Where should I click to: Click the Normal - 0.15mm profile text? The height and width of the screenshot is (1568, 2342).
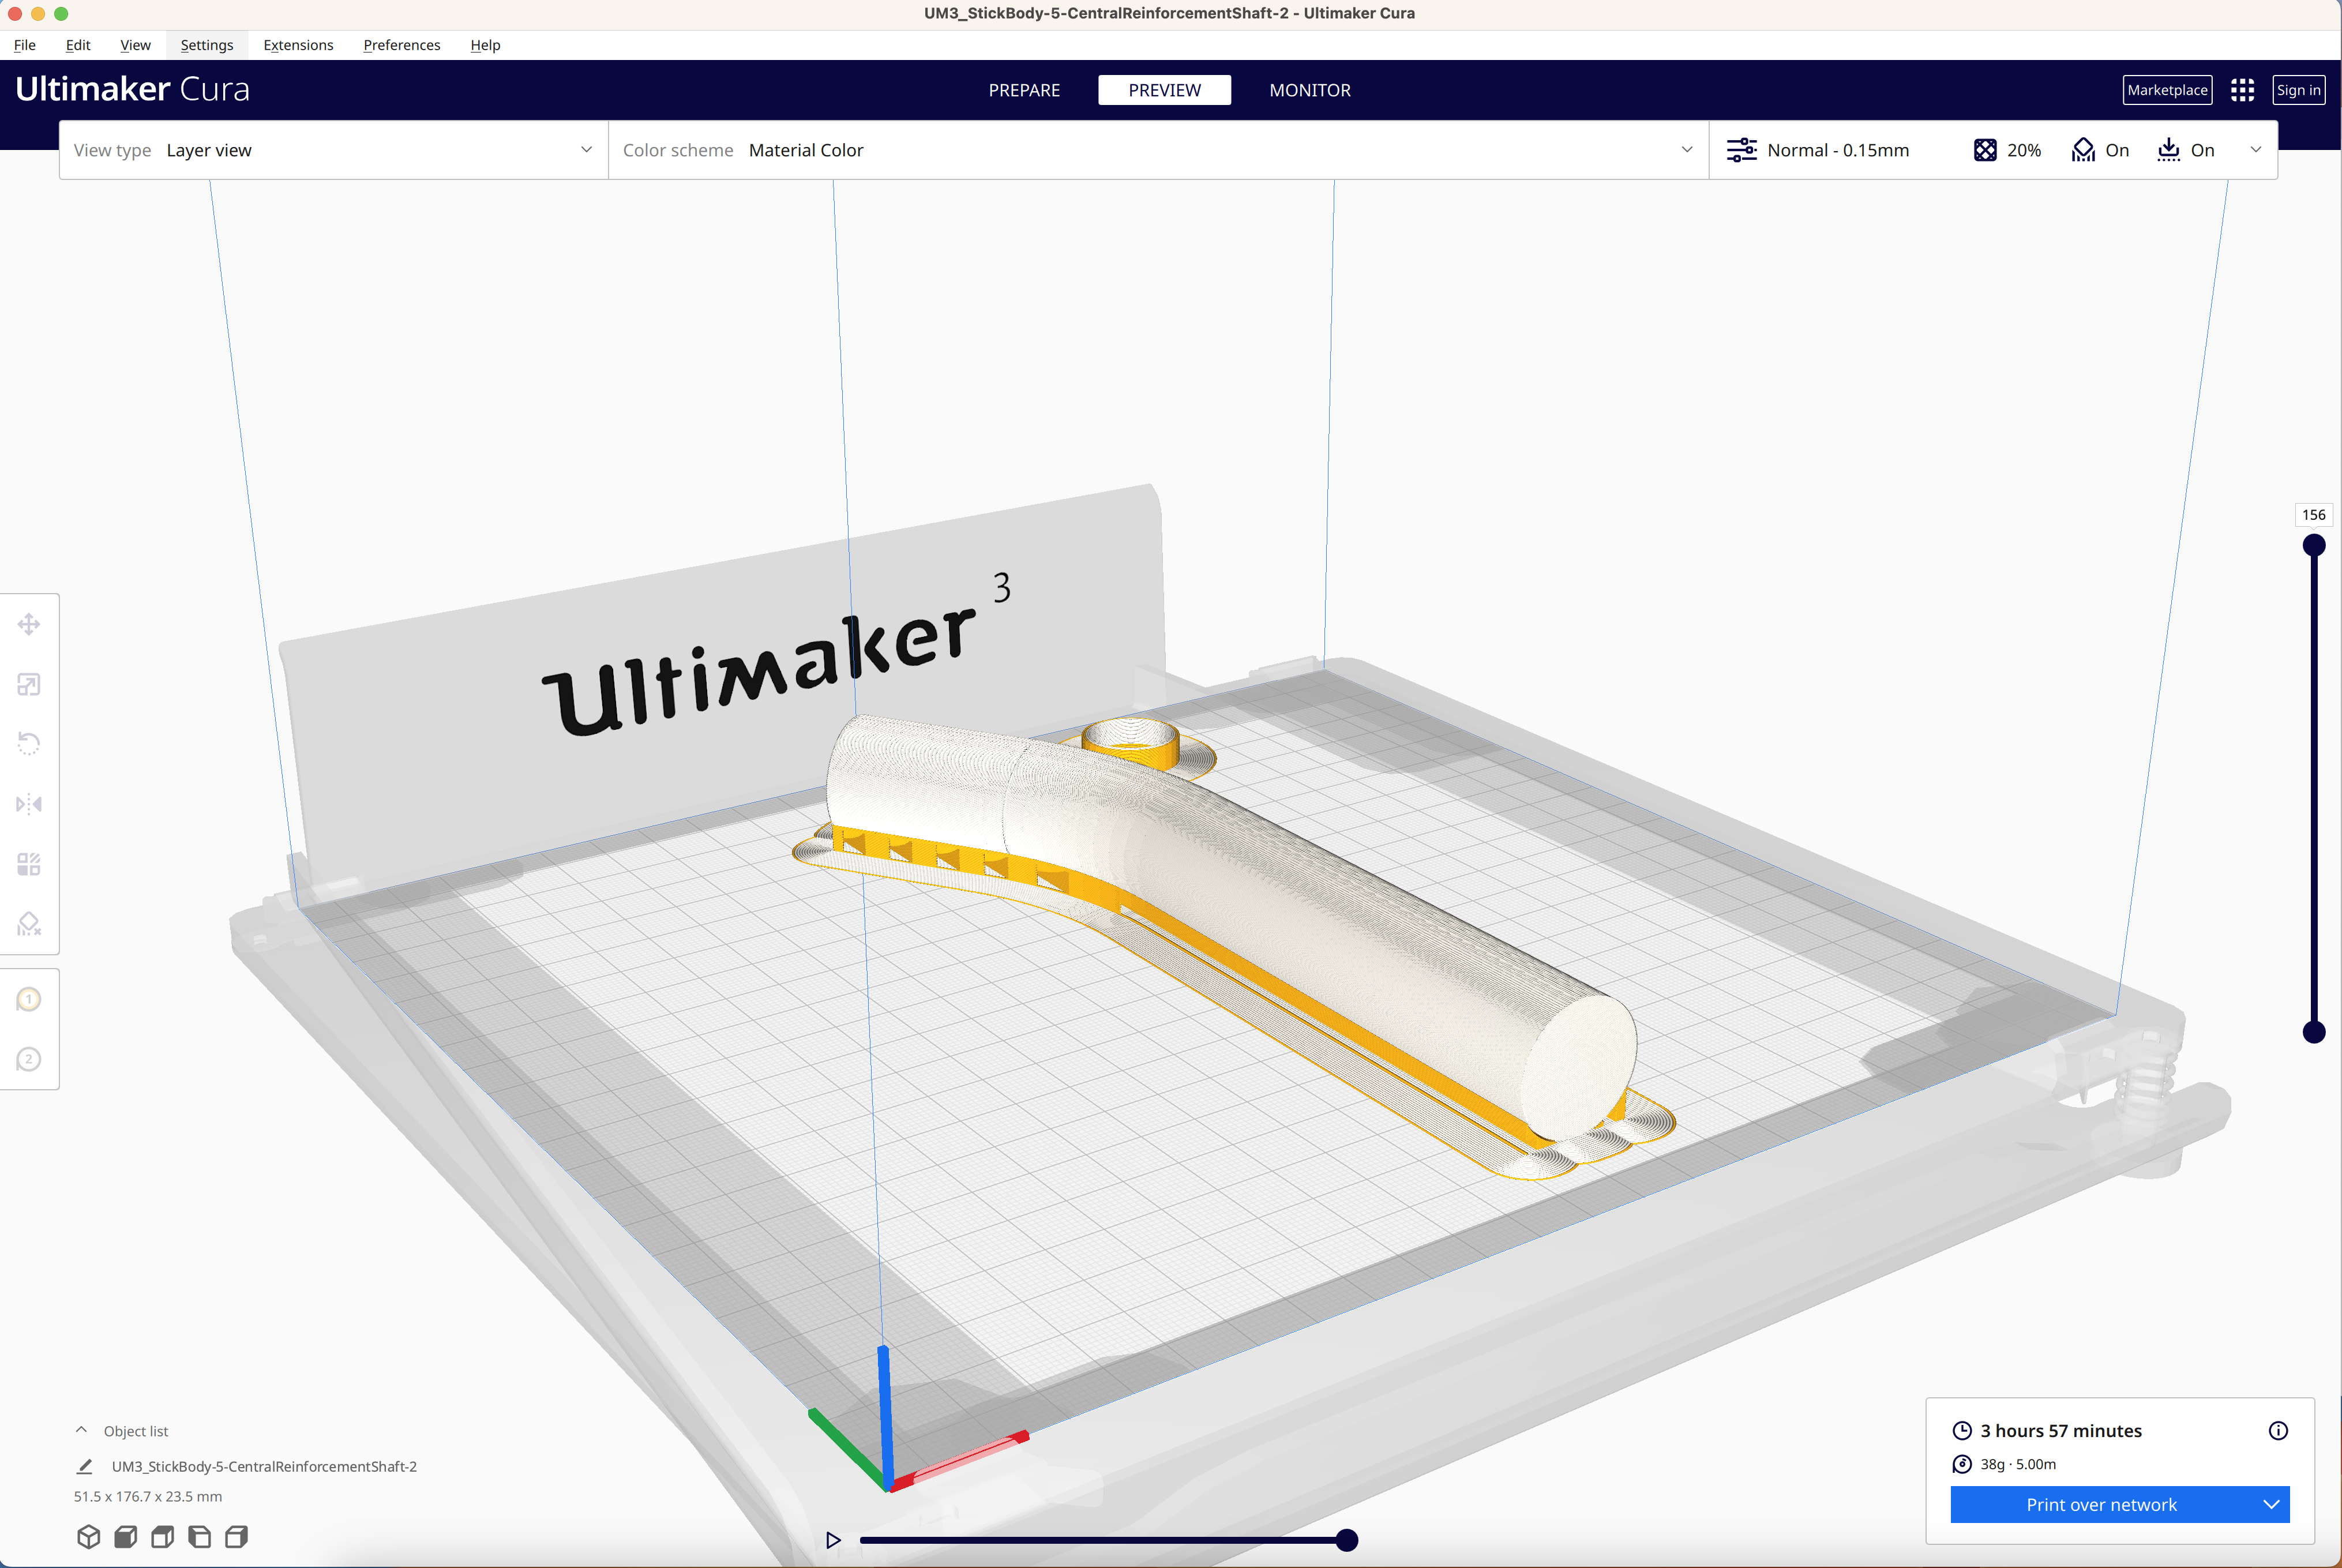[x=1838, y=150]
